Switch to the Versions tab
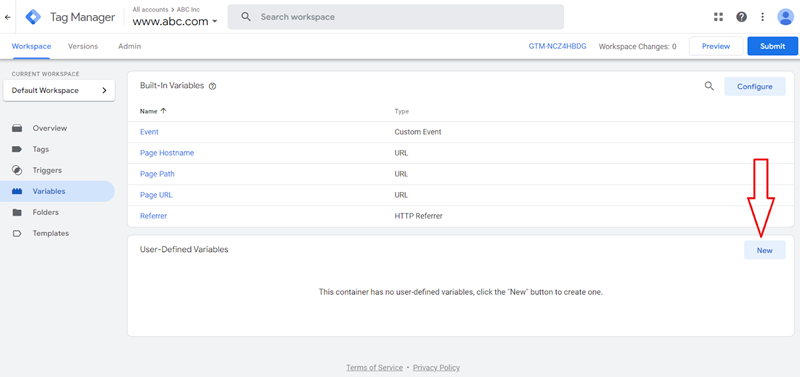The width and height of the screenshot is (800, 377). point(83,46)
